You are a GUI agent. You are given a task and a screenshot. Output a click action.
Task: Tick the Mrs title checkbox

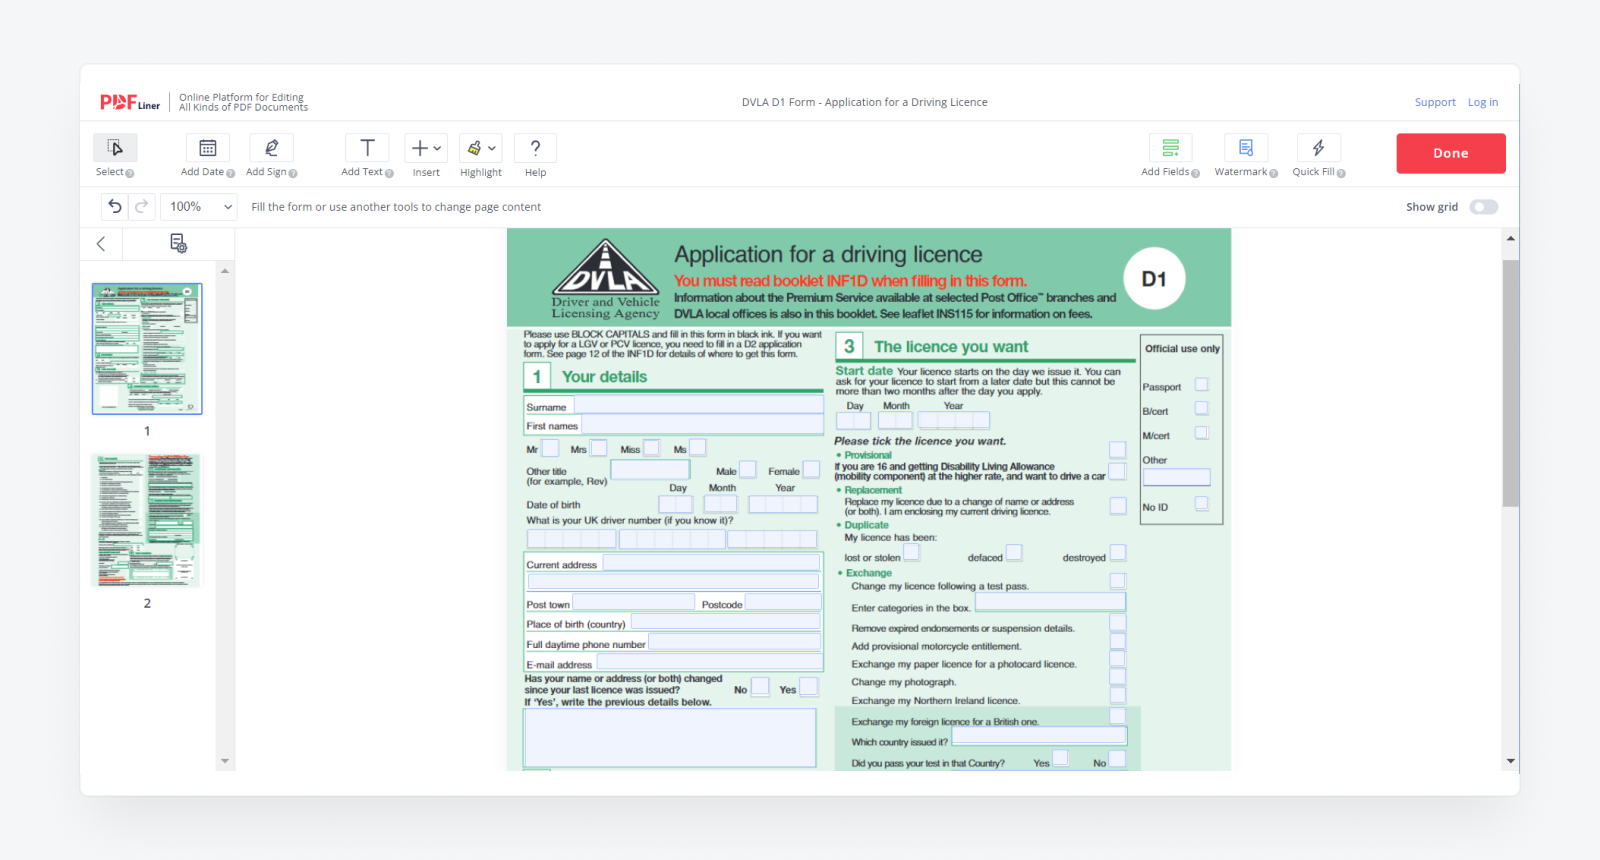tap(598, 448)
